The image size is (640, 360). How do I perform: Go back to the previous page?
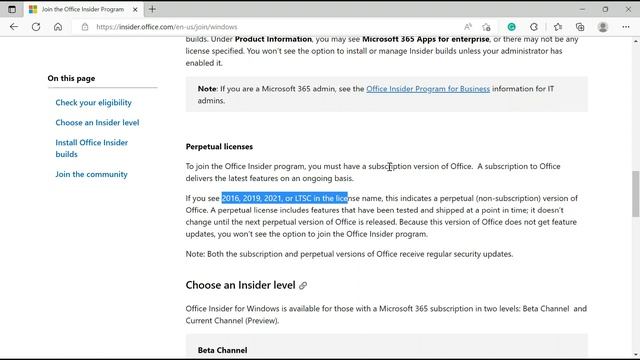pos(14,27)
